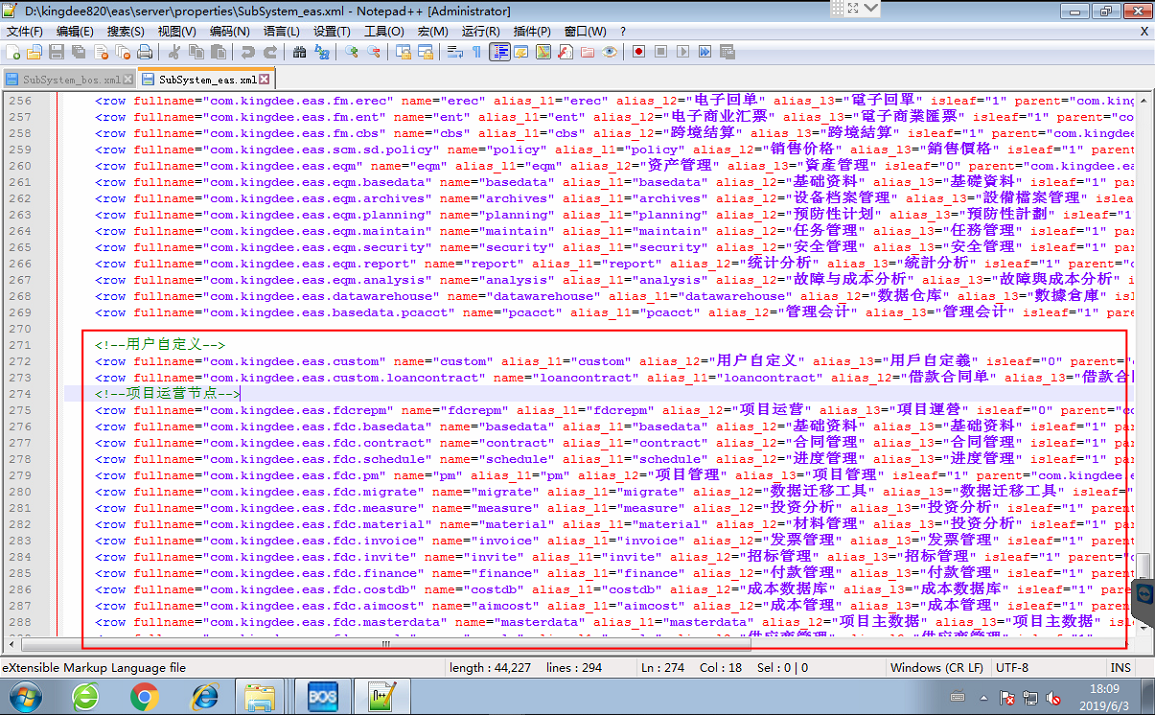Open the 设置(T) menu
1155x715 pixels.
(x=331, y=31)
